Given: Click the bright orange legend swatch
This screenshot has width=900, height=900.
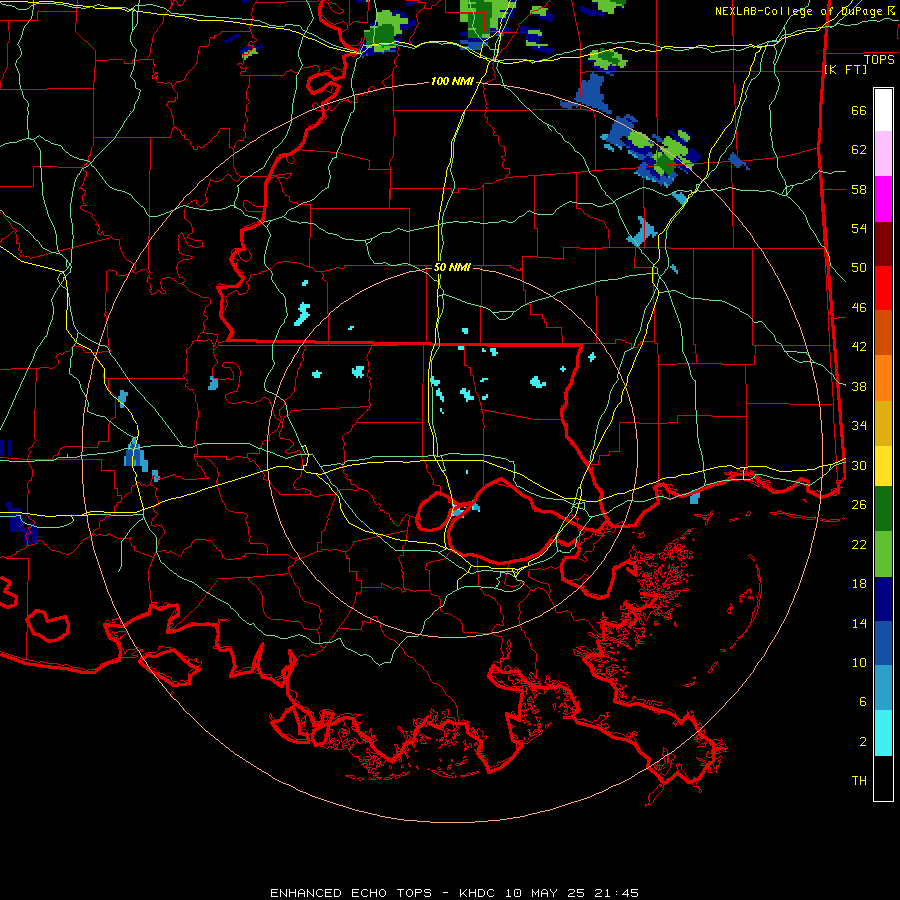Looking at the screenshot, I should click(883, 378).
